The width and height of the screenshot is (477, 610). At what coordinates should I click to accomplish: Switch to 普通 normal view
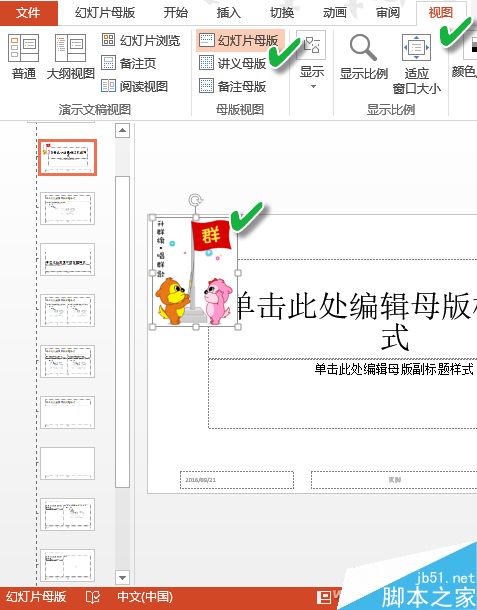coord(23,56)
